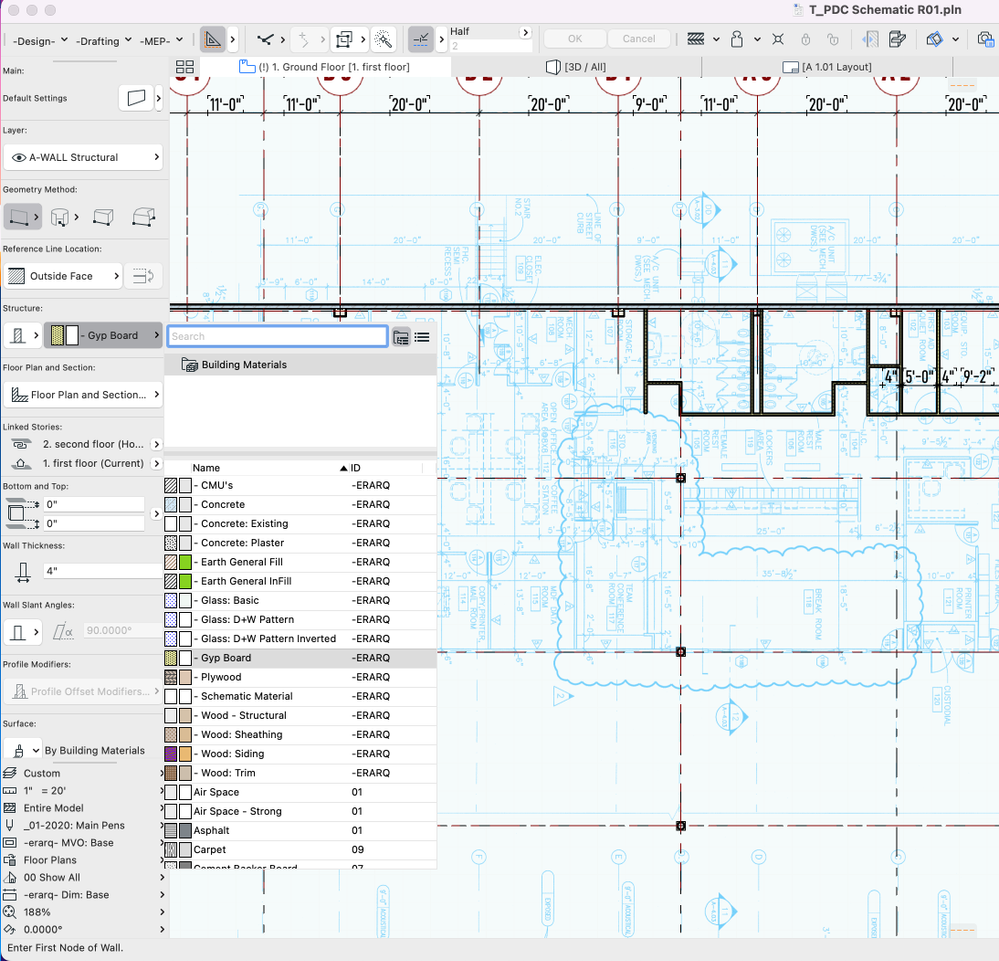Image resolution: width=999 pixels, height=961 pixels.
Task: Click the tab overview grid icon
Action: [x=184, y=67]
